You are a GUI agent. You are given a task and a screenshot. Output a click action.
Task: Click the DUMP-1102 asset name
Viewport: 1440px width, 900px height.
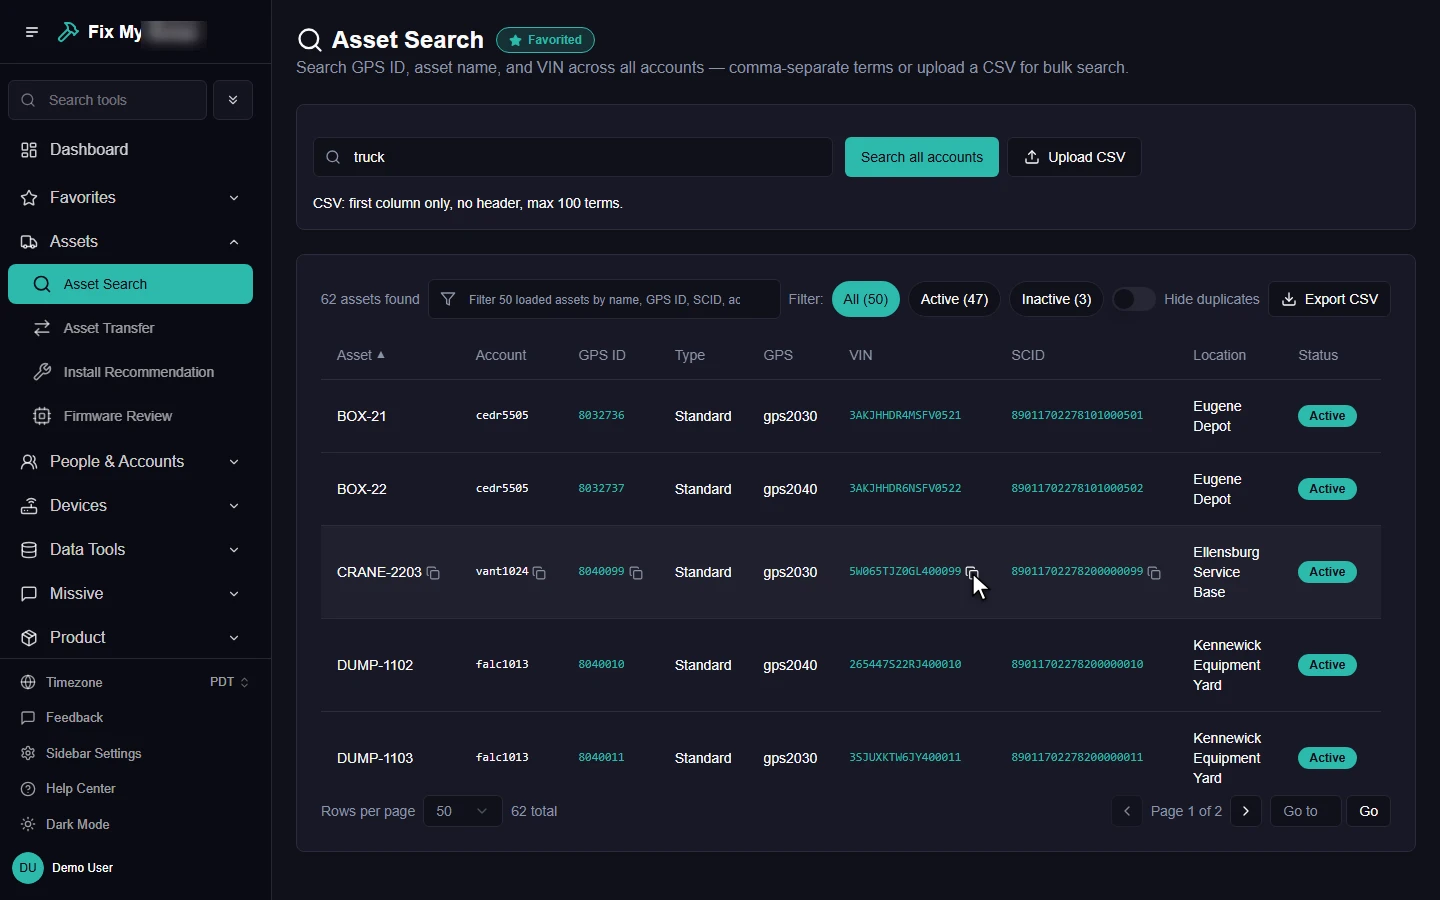(x=375, y=665)
